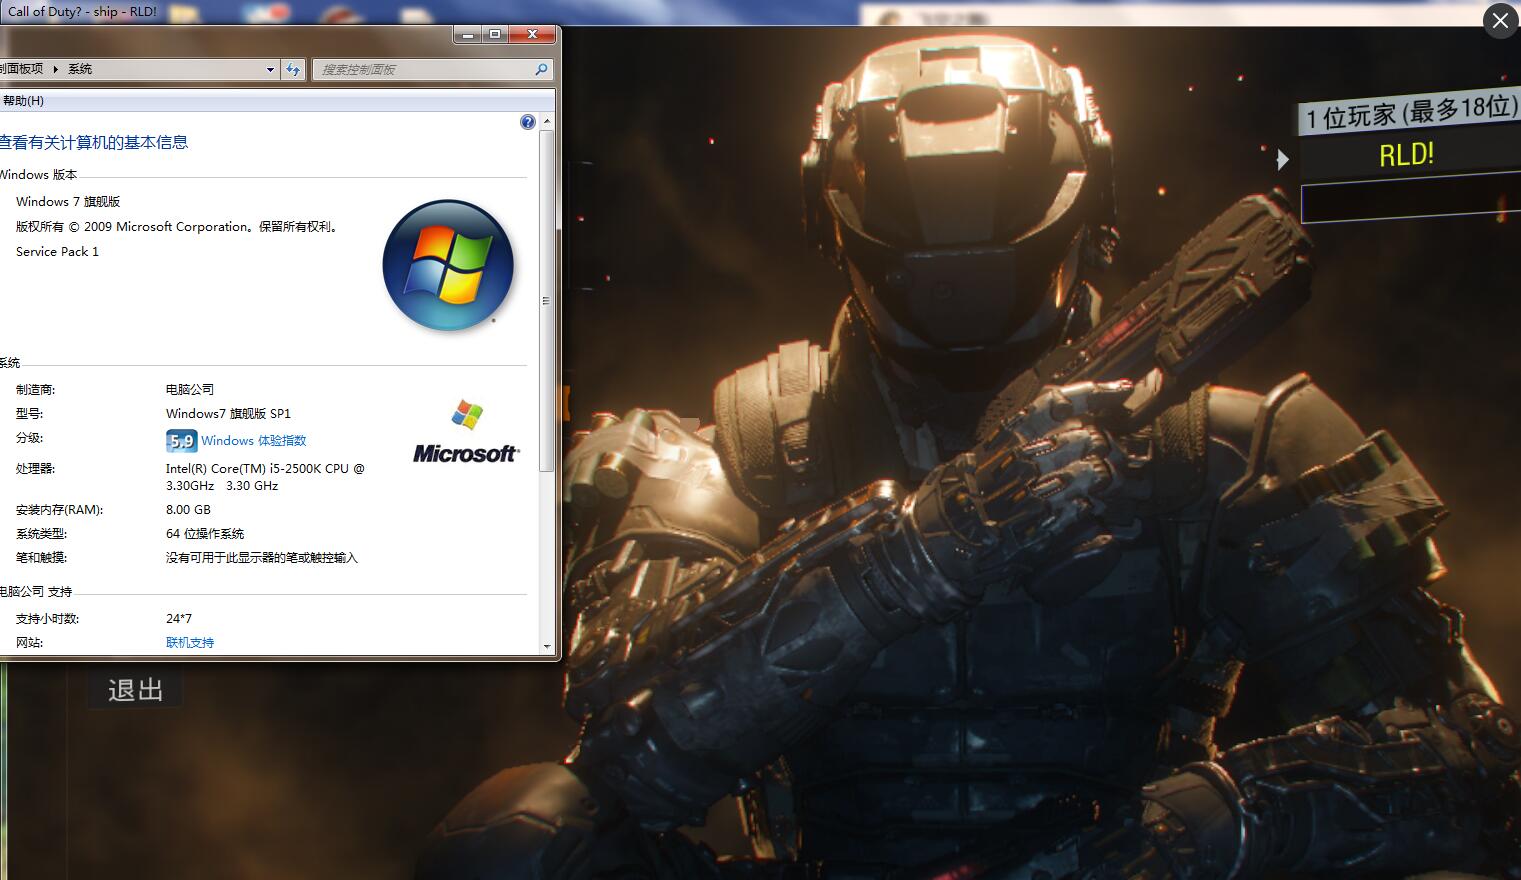Expand the breadcrumb arrow before 系统
Image resolution: width=1521 pixels, height=880 pixels.
coord(56,69)
